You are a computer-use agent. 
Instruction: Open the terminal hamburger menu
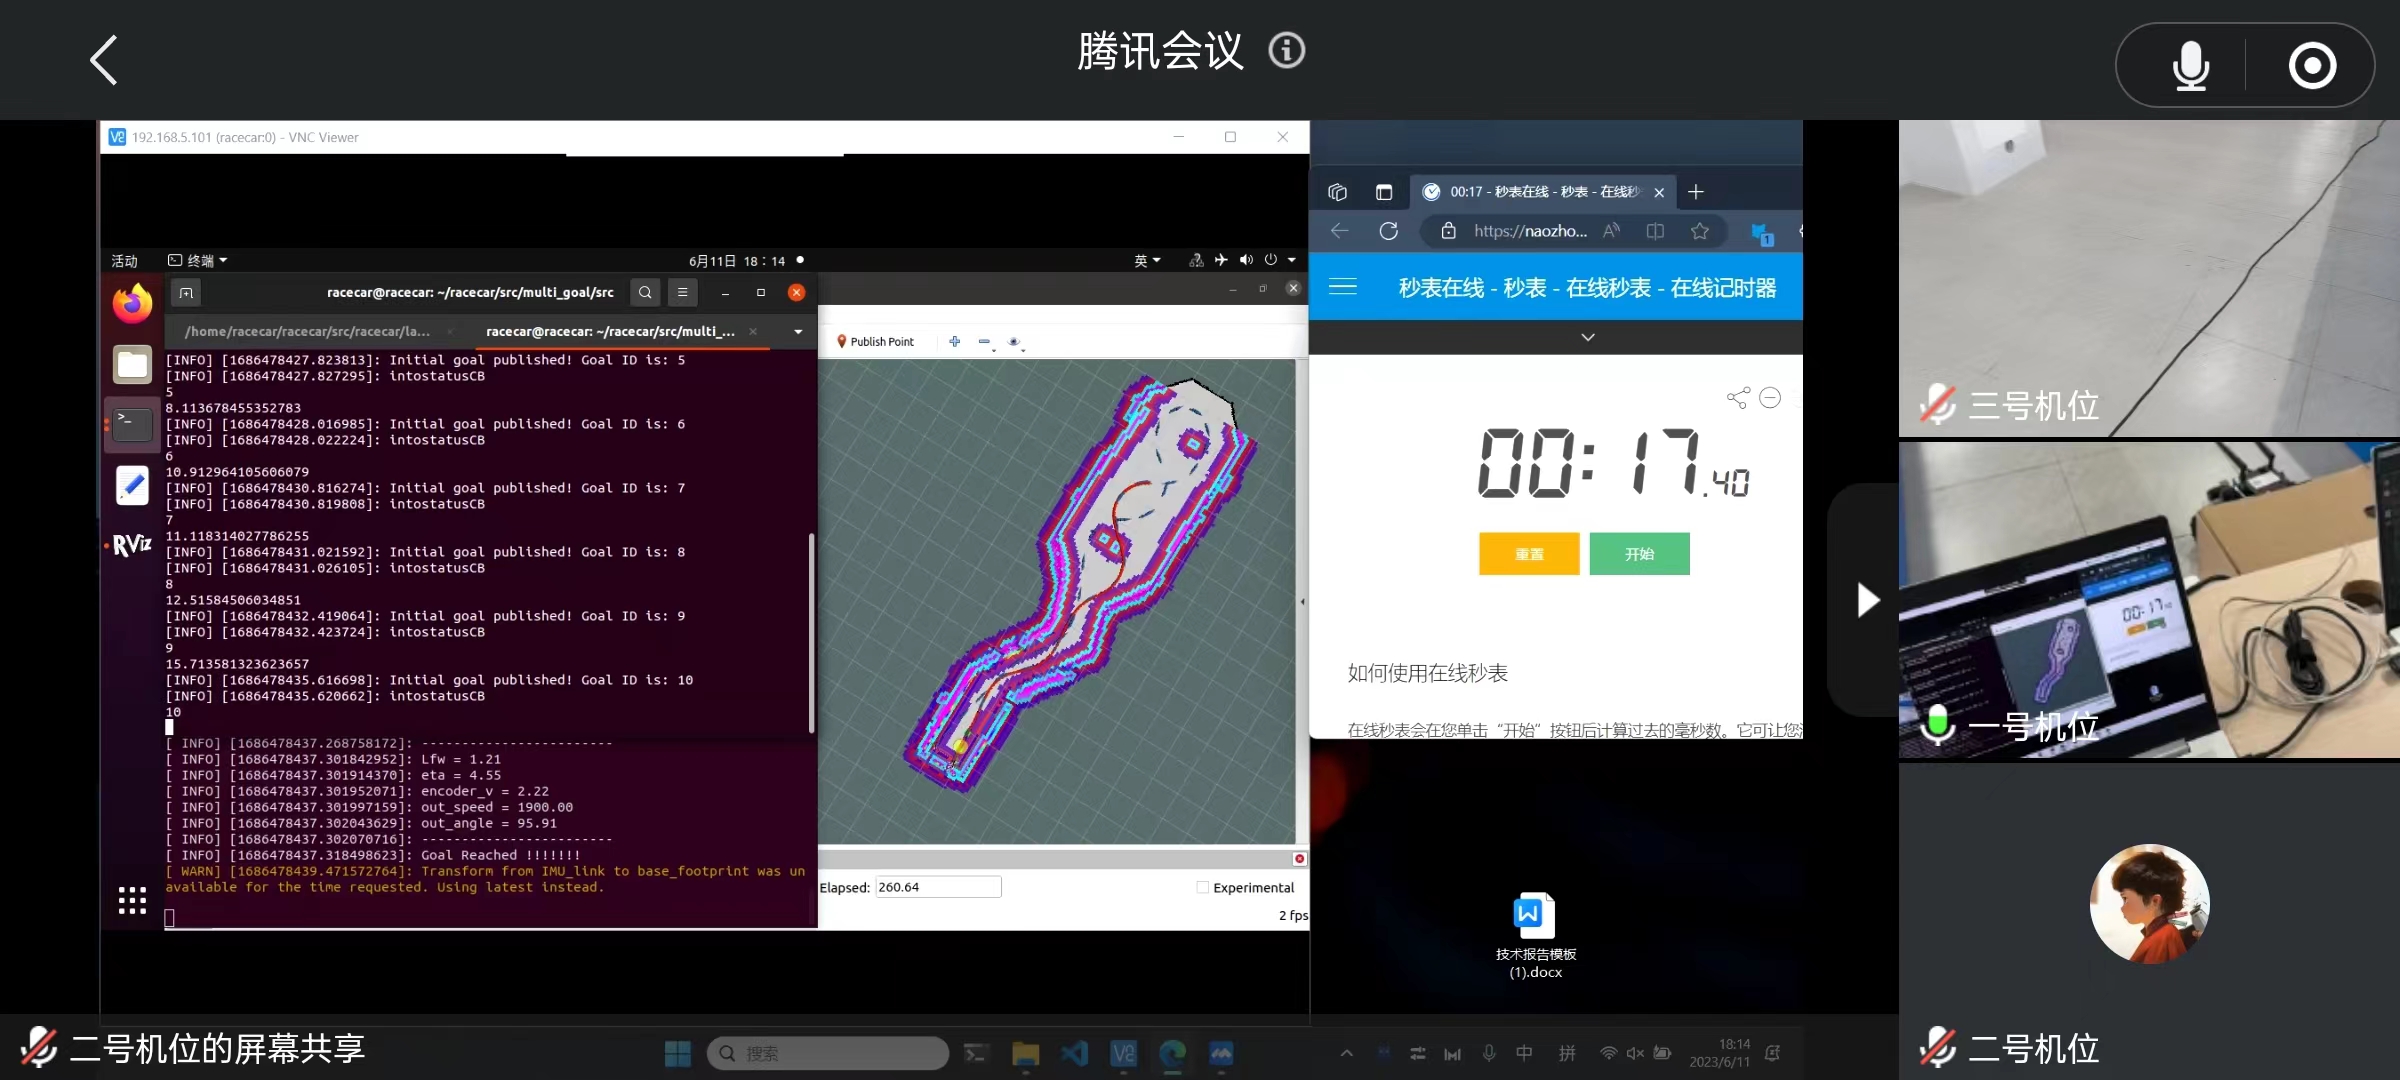click(x=682, y=292)
